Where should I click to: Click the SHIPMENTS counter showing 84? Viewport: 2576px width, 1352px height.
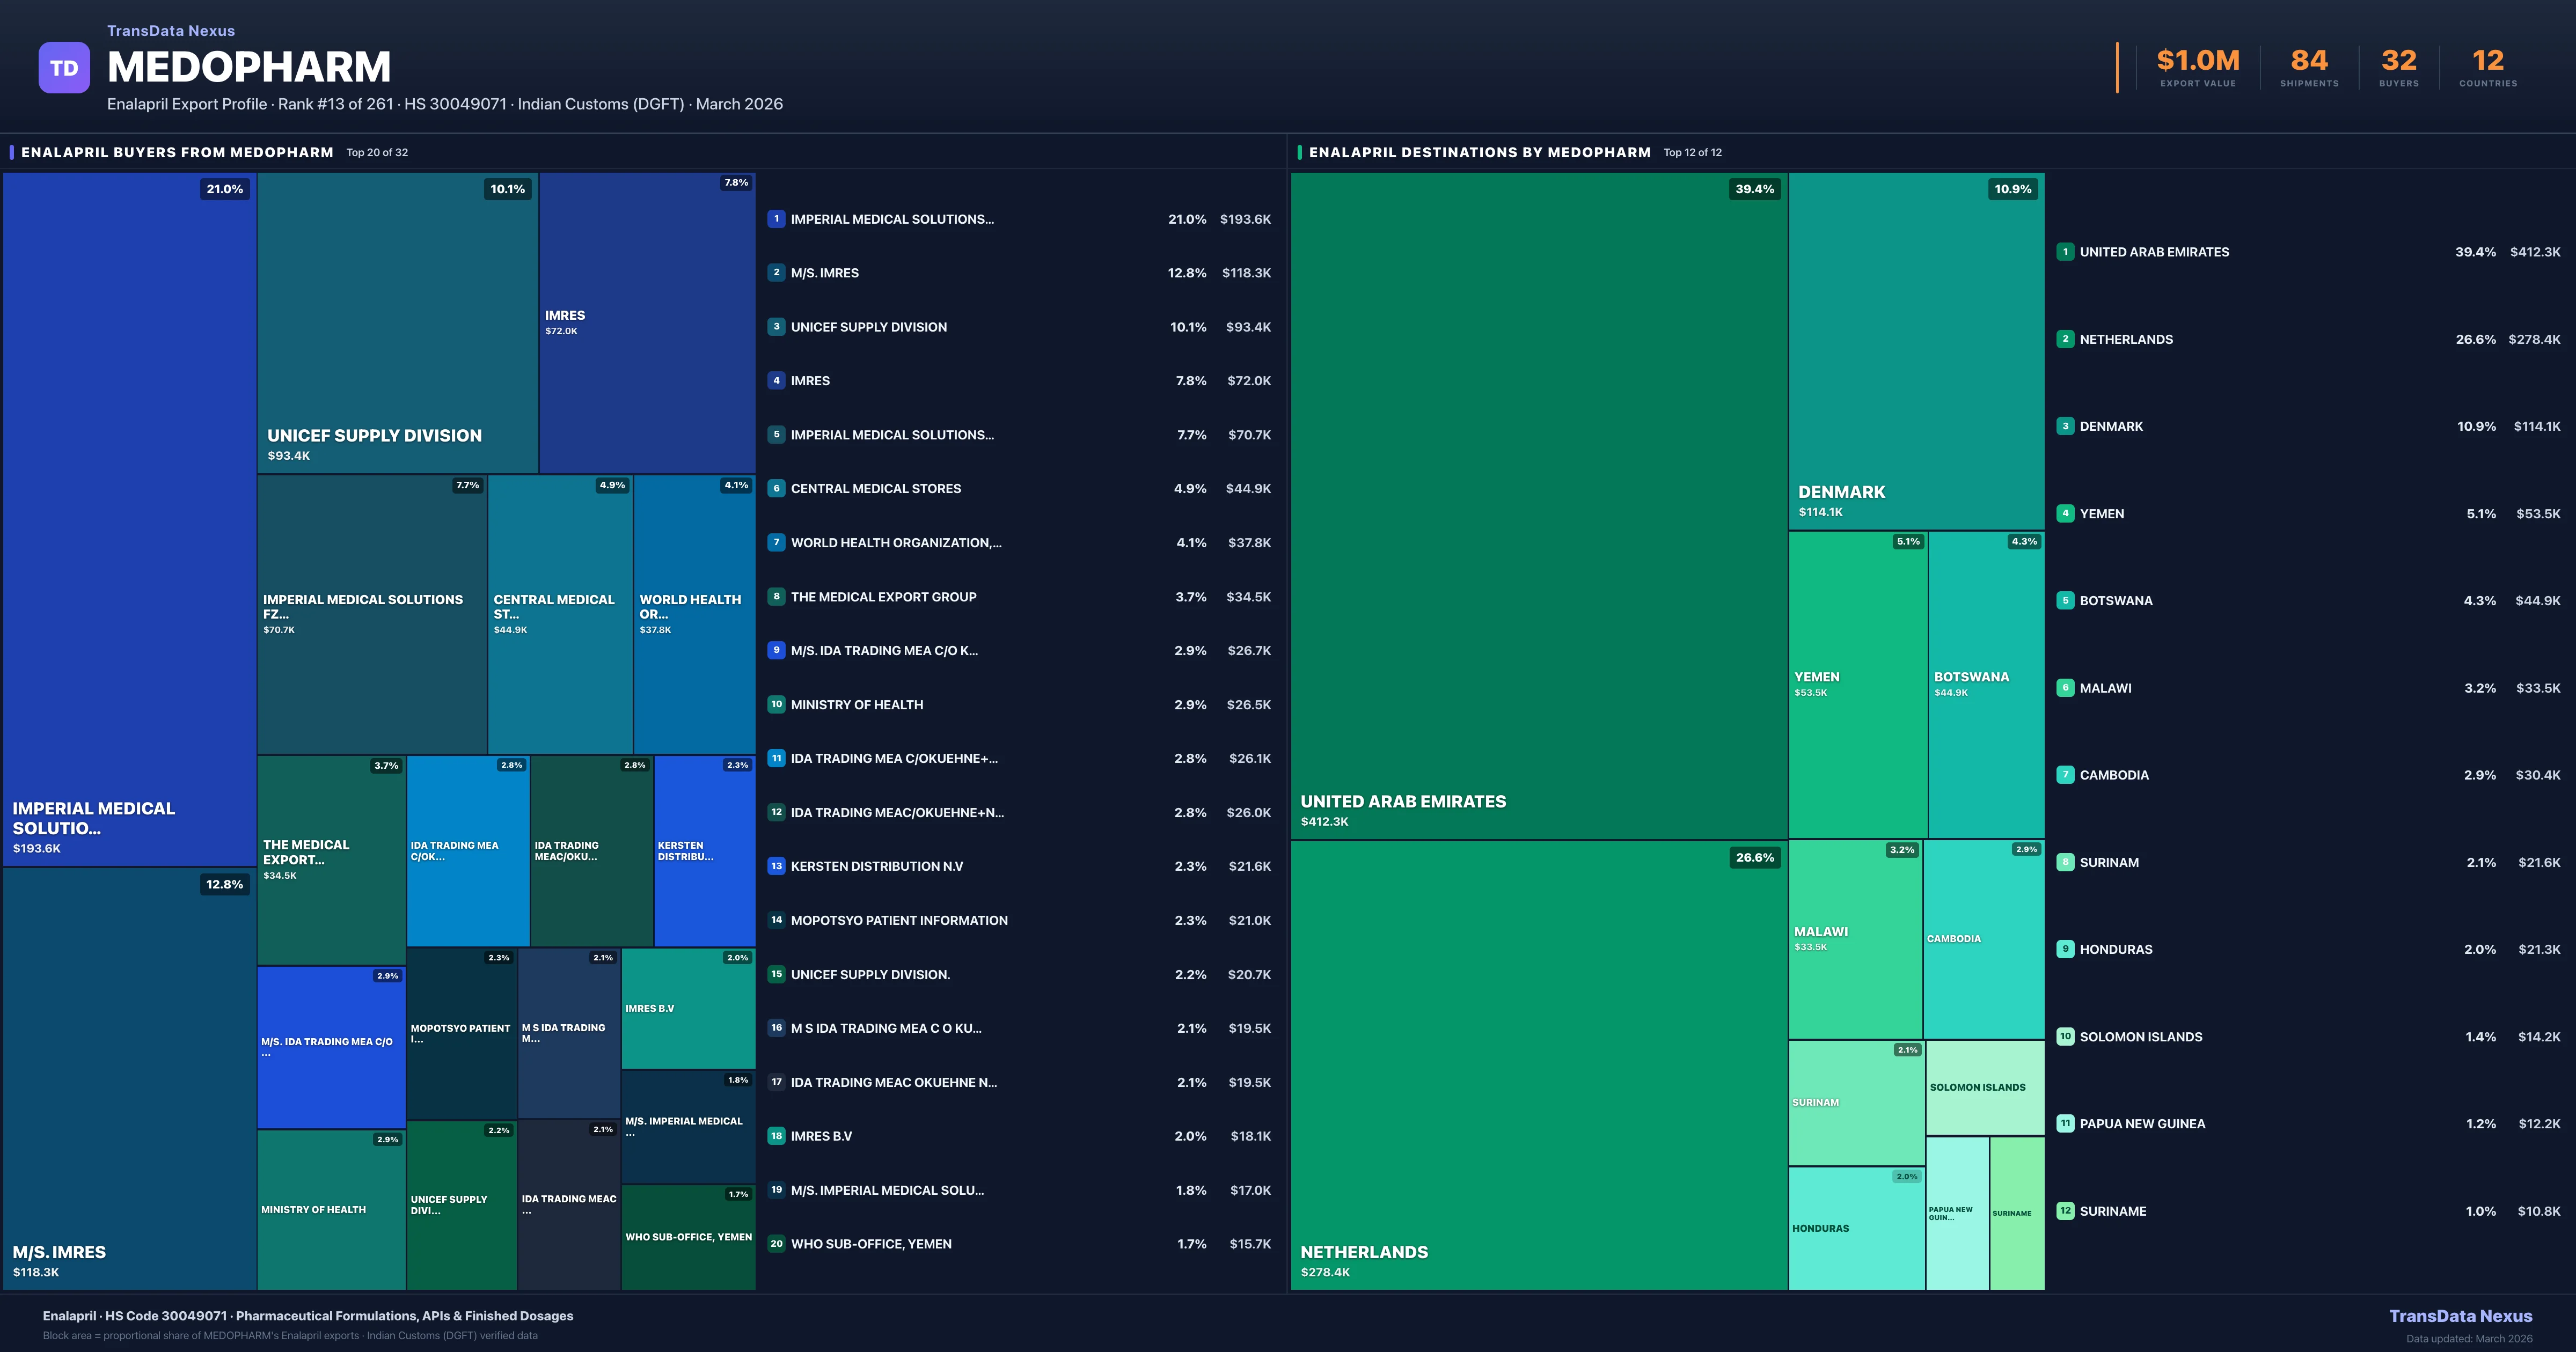2309,62
